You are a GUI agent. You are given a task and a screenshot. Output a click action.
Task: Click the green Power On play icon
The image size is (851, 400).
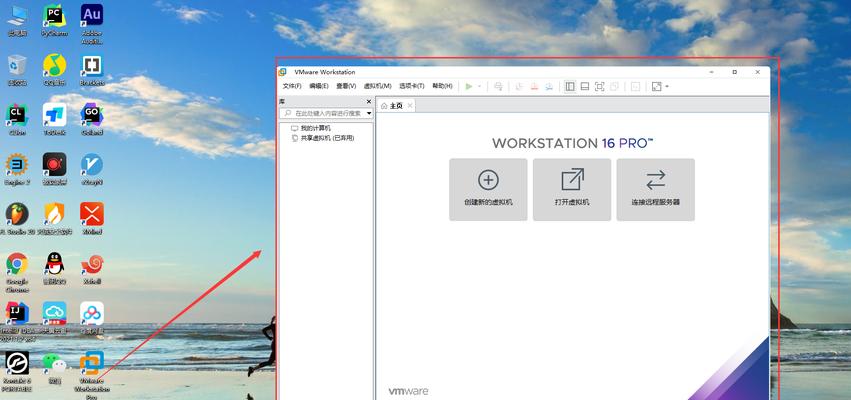point(469,86)
